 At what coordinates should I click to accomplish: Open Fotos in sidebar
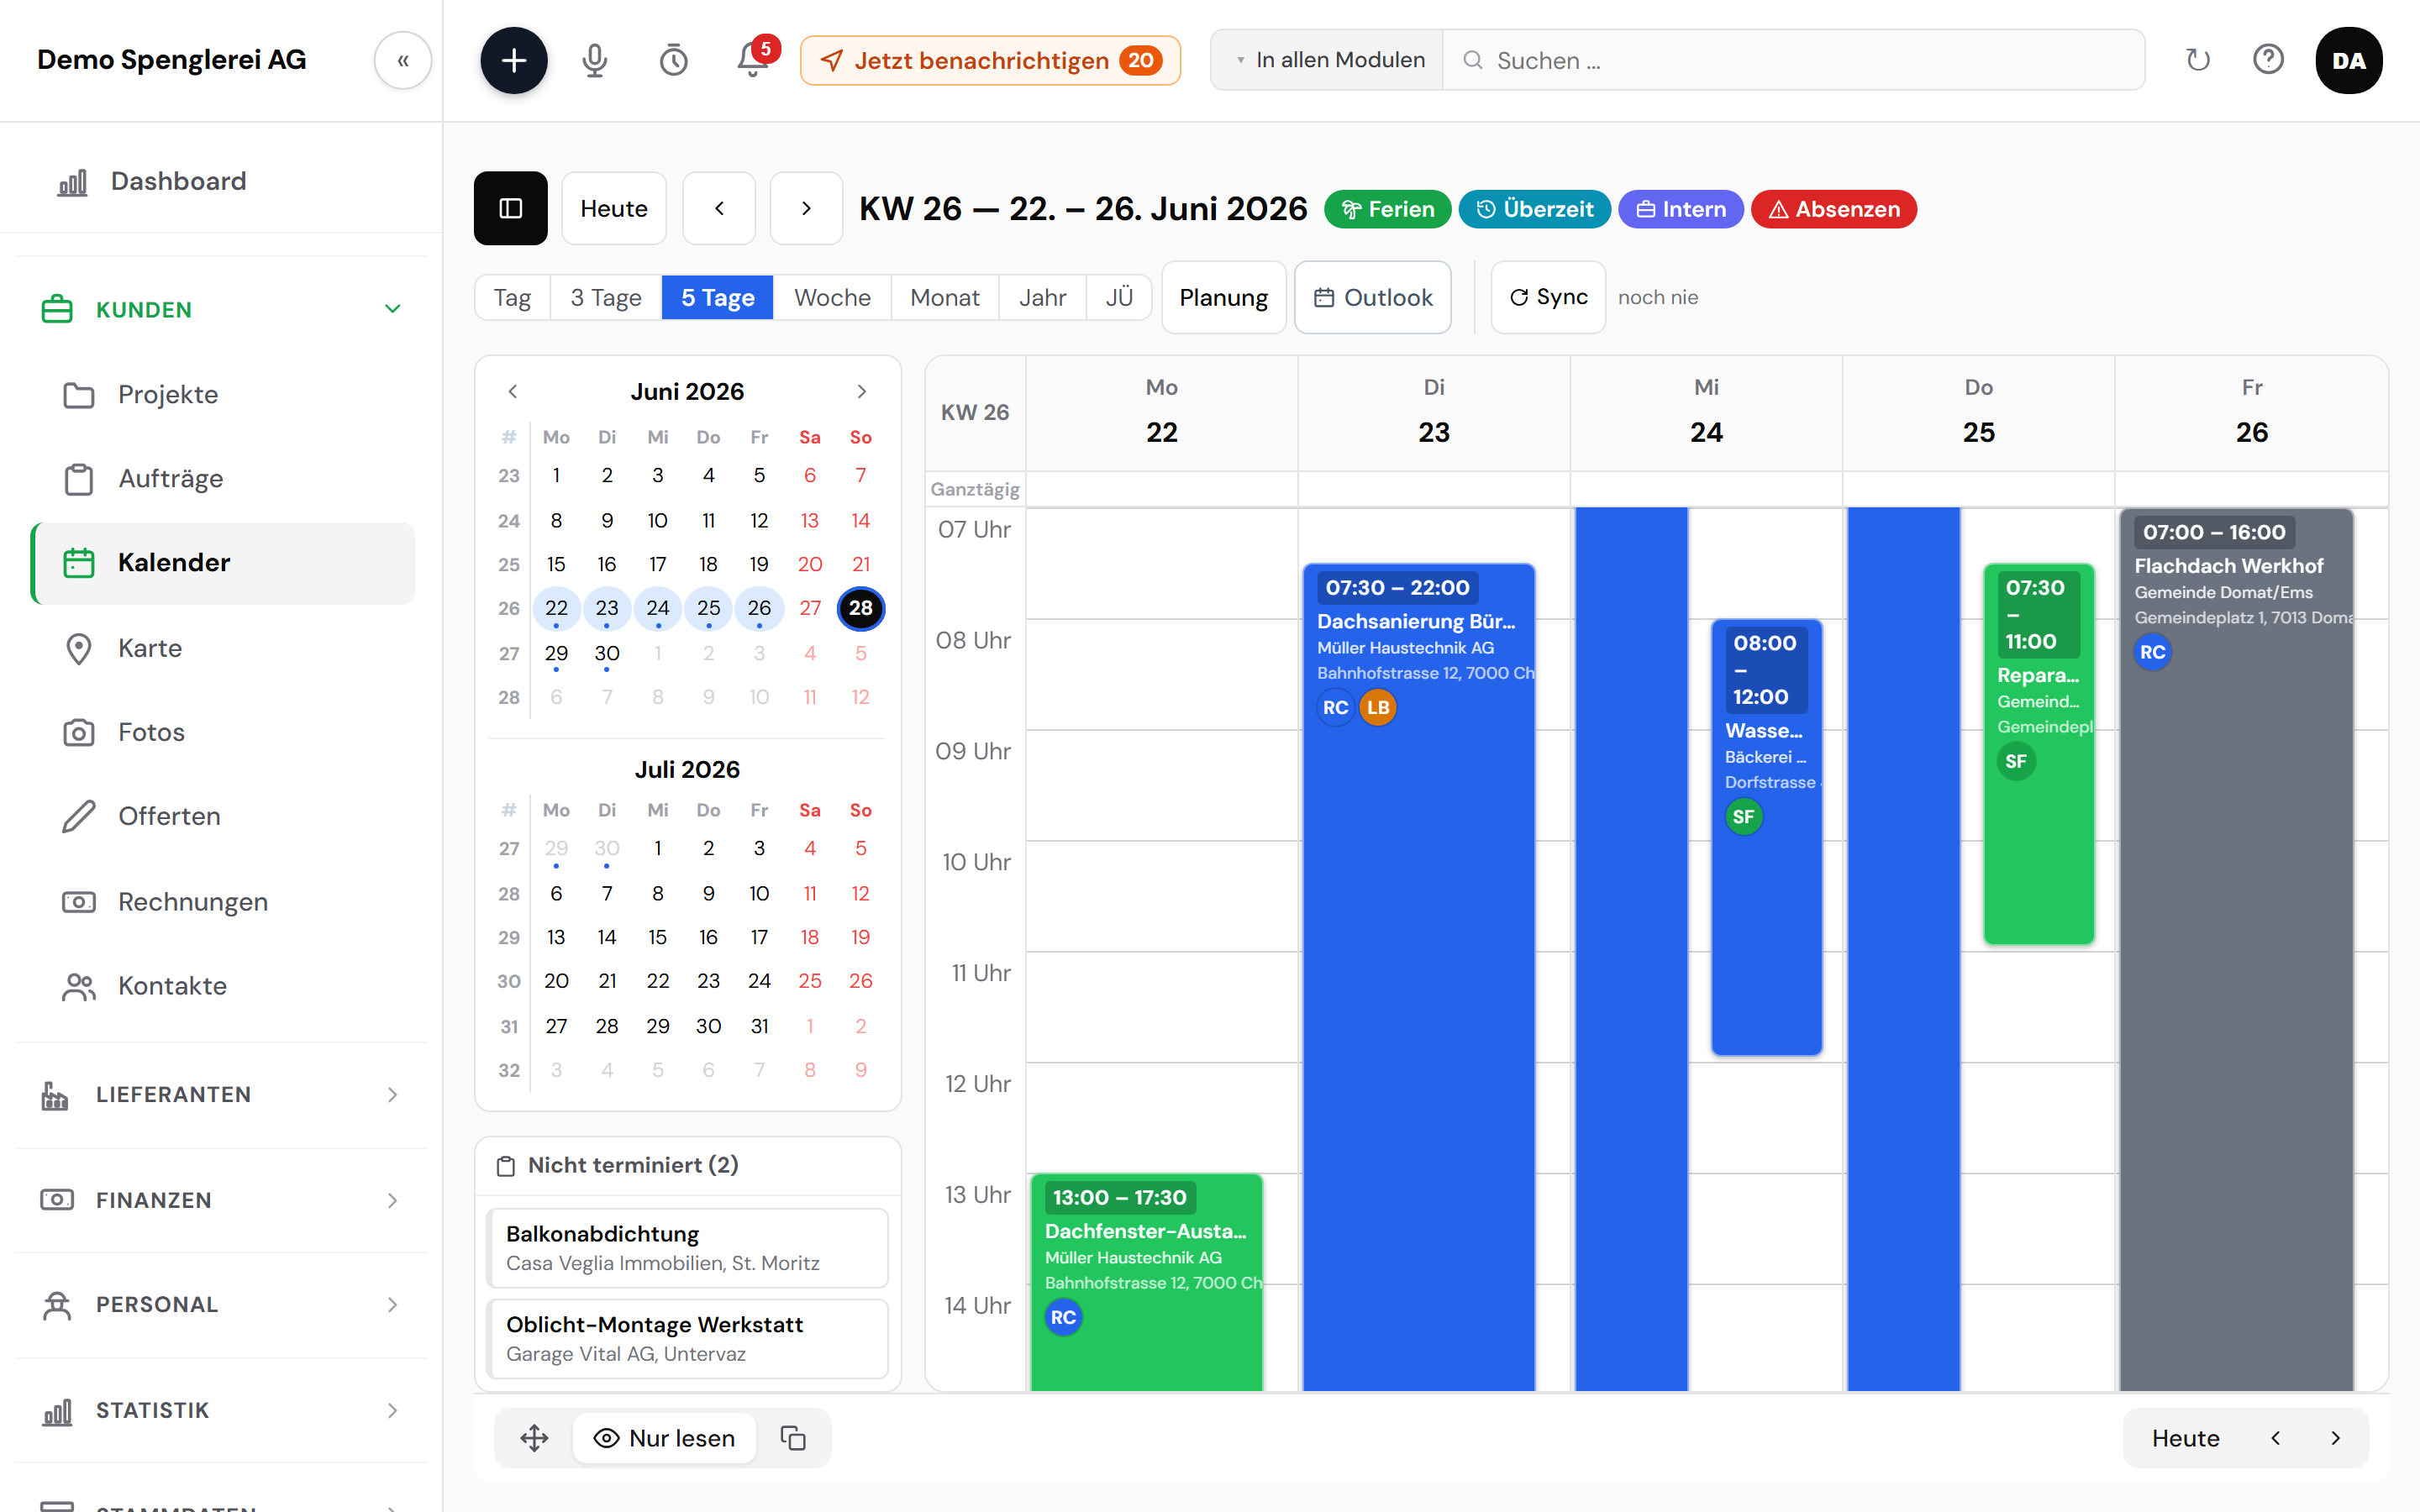pyautogui.click(x=221, y=732)
